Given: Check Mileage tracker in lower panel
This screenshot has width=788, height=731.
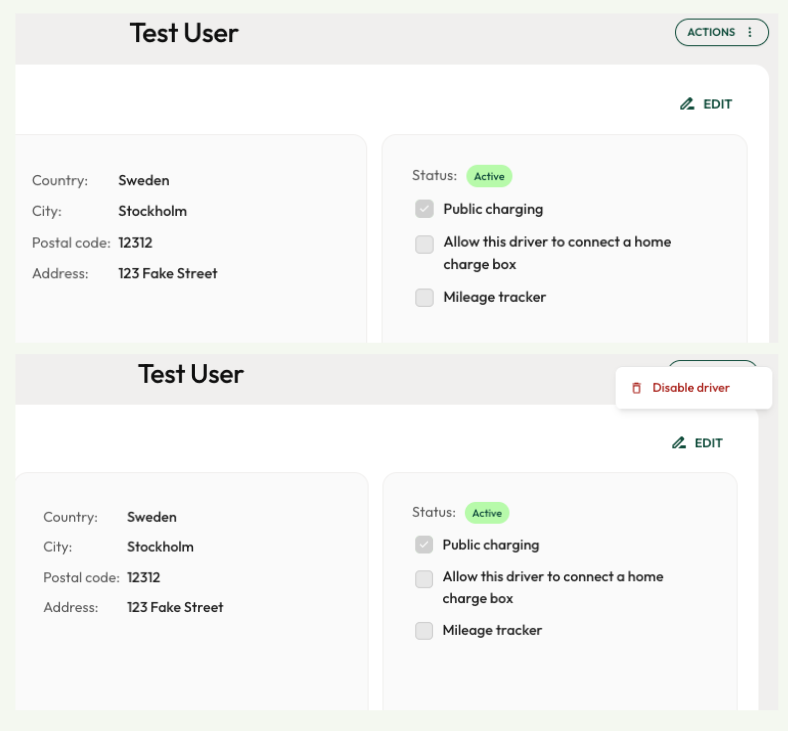Looking at the screenshot, I should [x=424, y=631].
